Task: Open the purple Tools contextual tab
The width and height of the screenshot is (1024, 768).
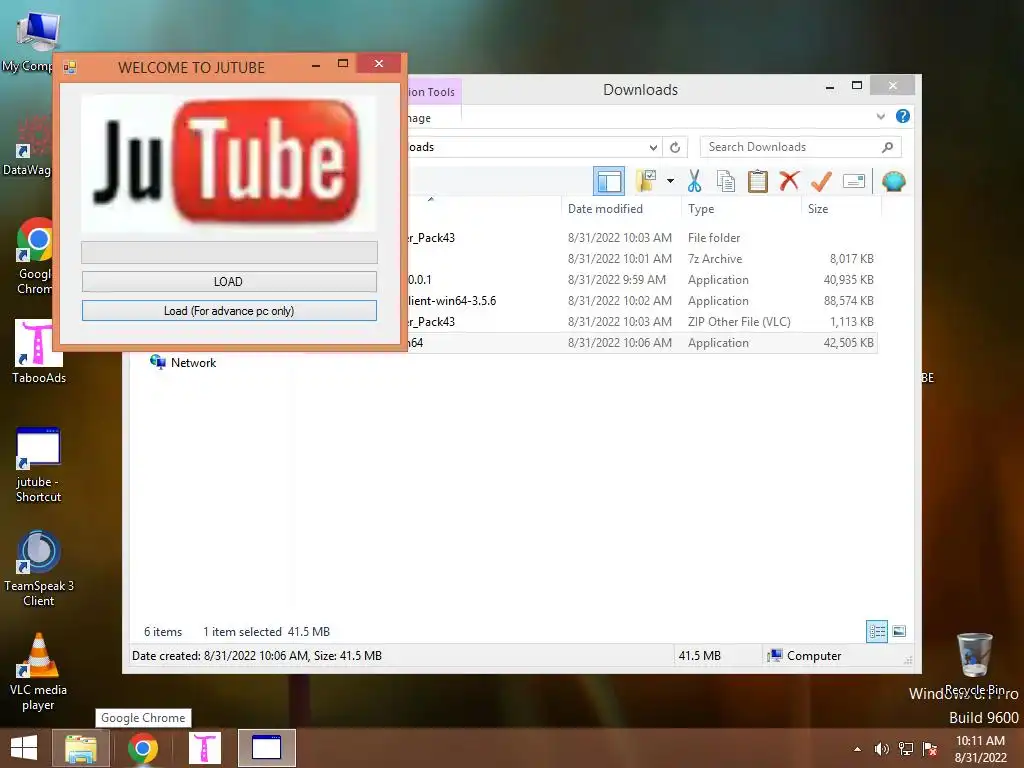Action: 434,91
